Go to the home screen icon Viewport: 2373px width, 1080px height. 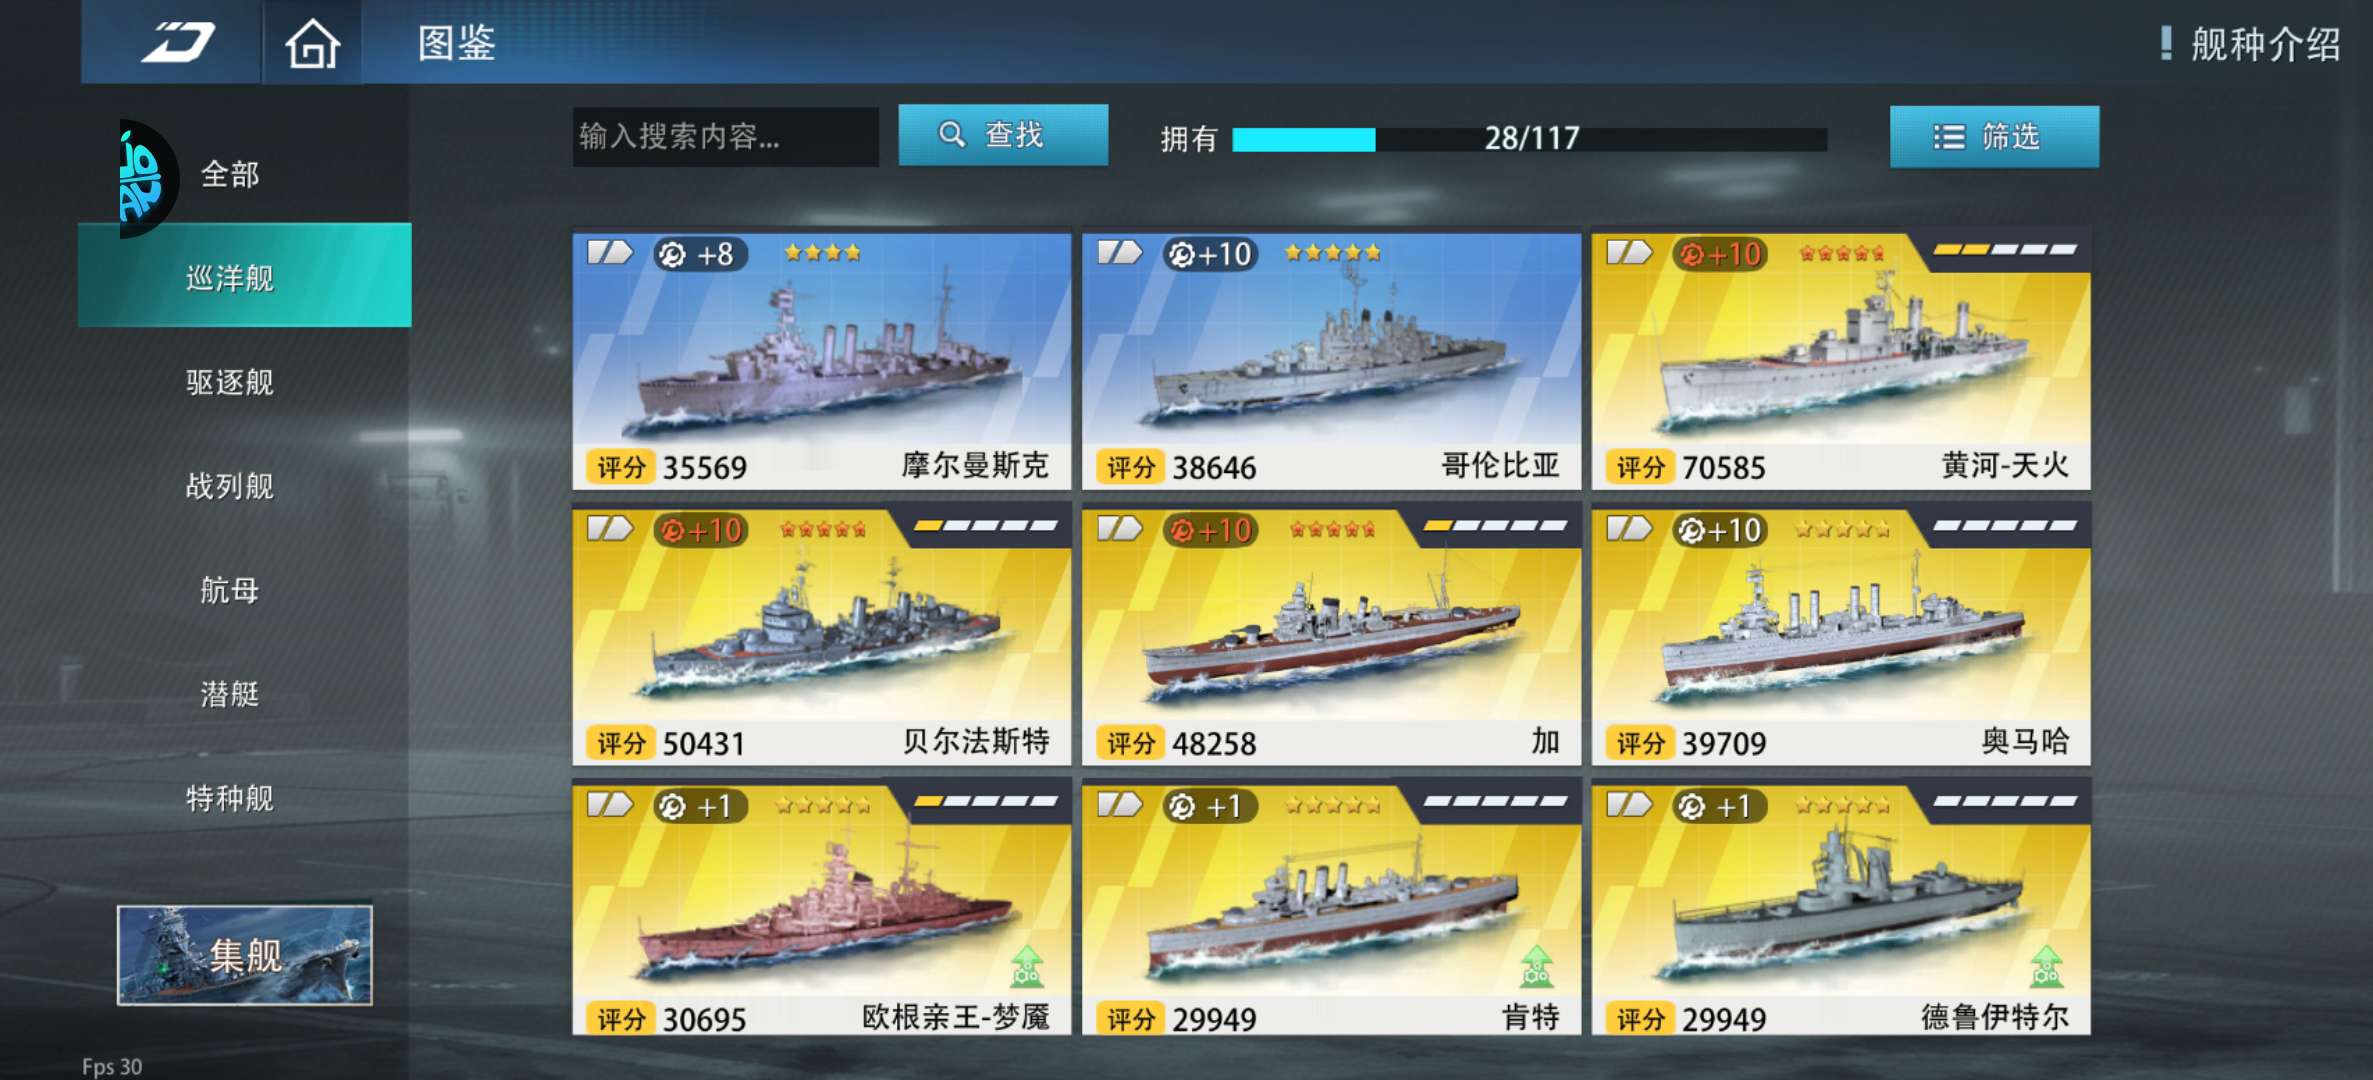312,43
